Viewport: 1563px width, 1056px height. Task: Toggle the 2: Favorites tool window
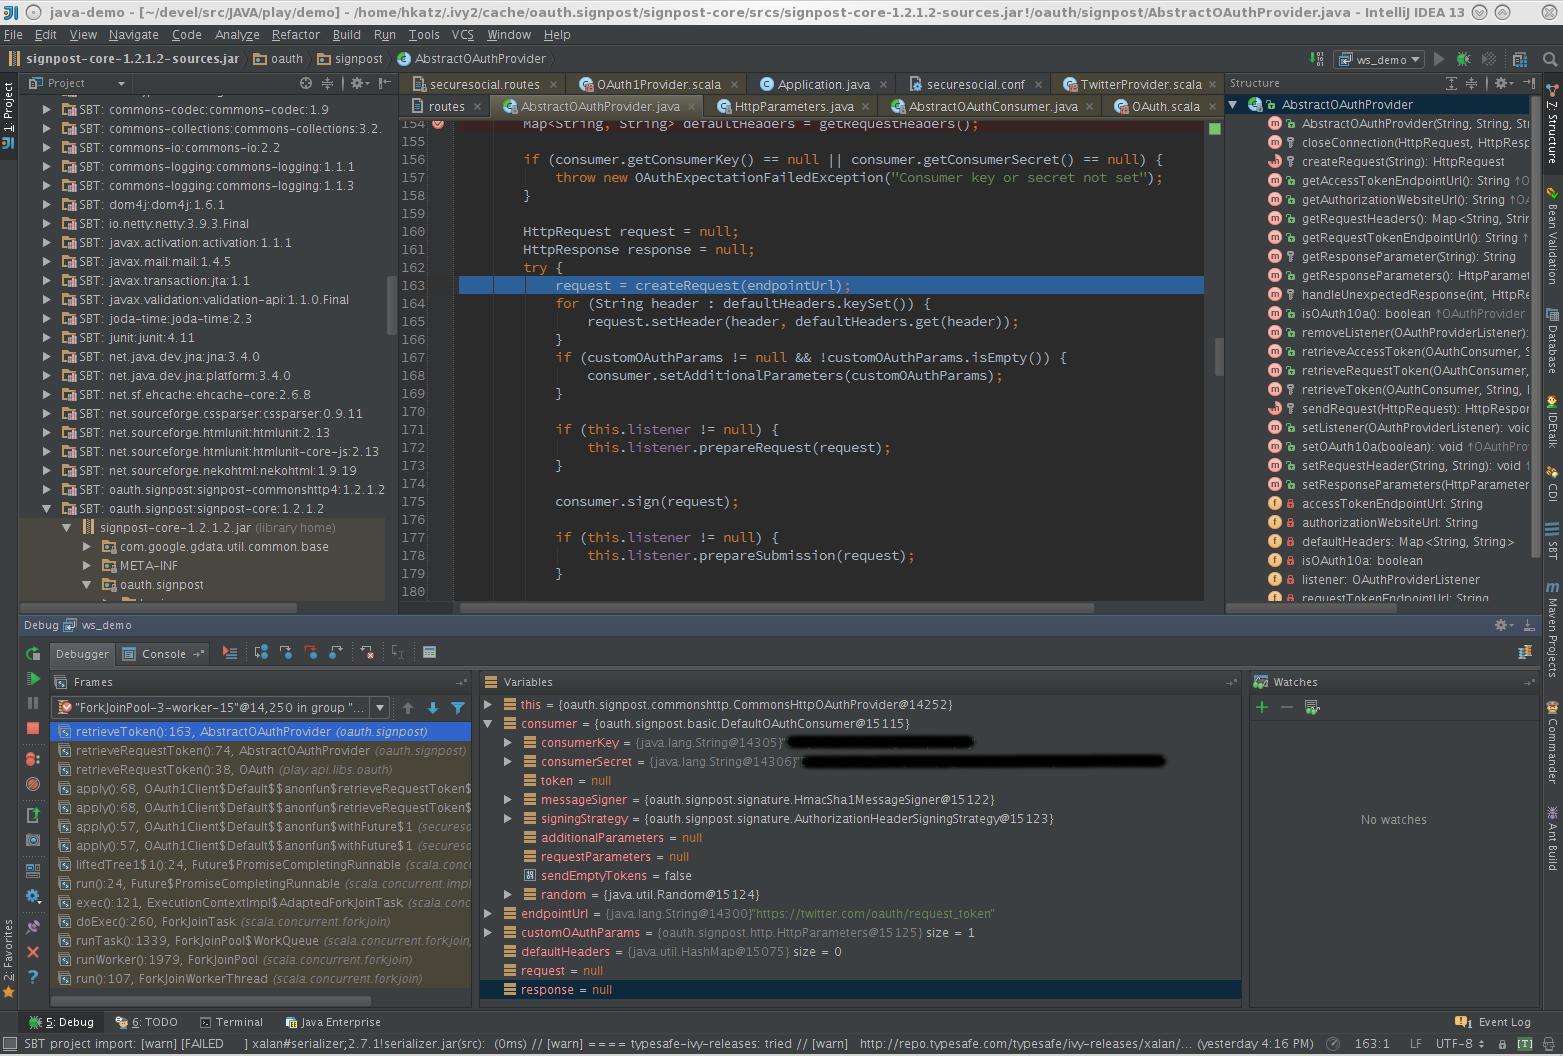point(9,958)
